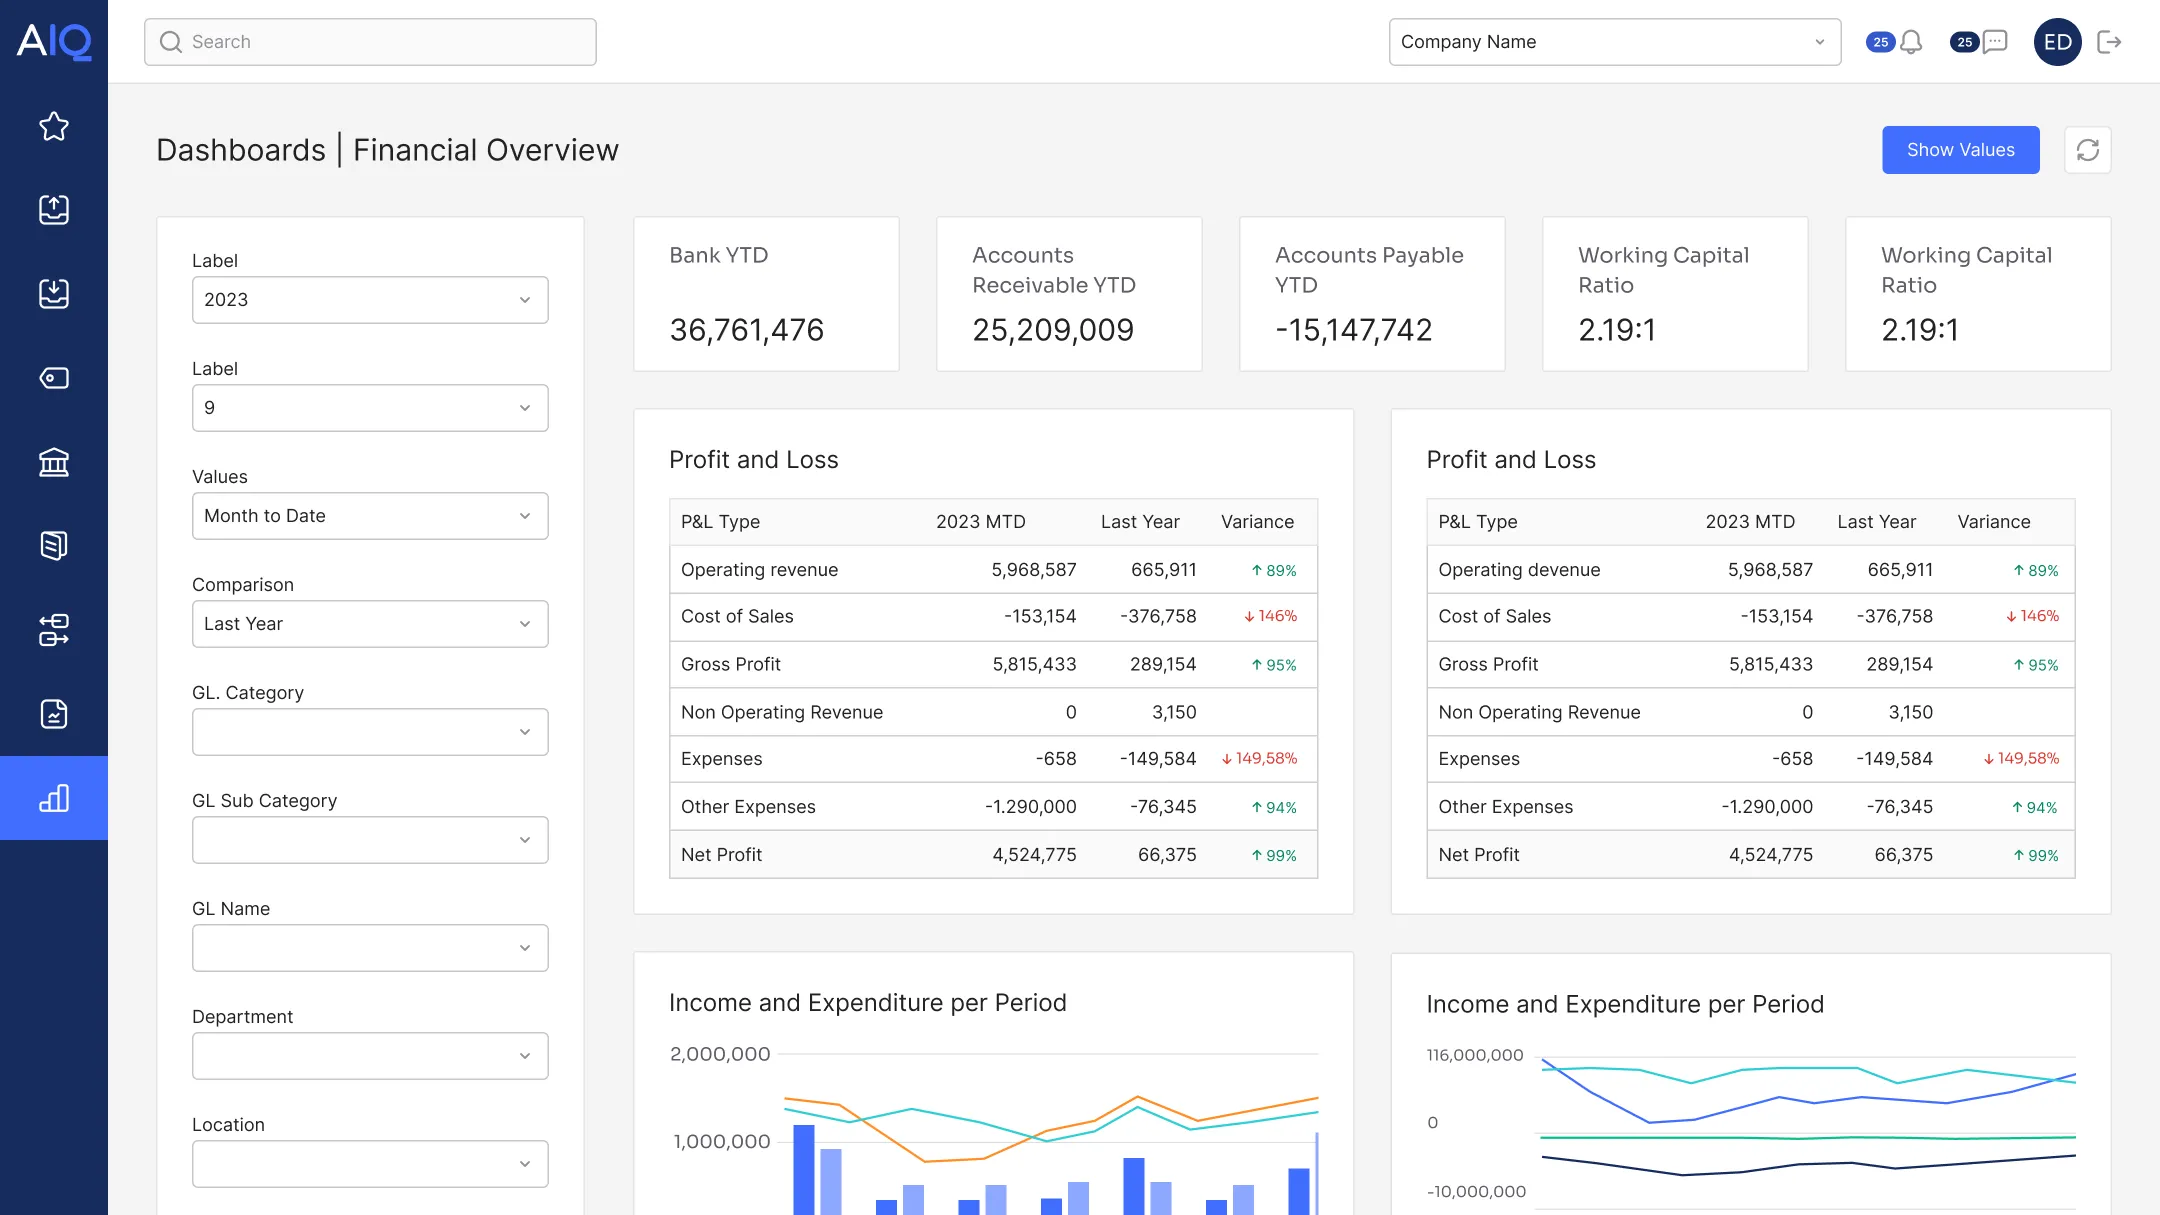
Task: Open the upload inbox sidebar icon
Action: pos(54,210)
